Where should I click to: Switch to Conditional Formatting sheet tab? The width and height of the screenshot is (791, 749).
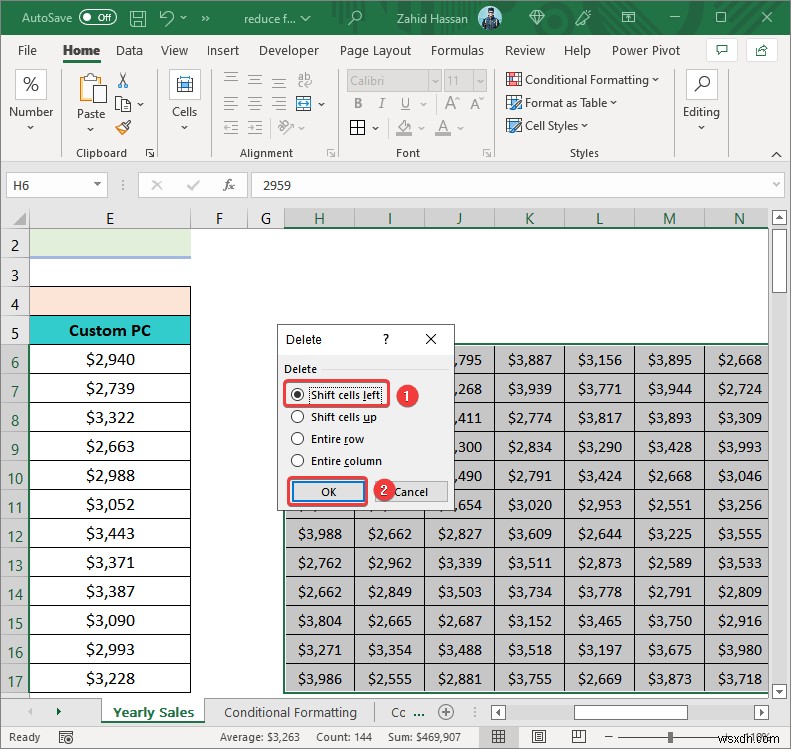click(x=290, y=712)
